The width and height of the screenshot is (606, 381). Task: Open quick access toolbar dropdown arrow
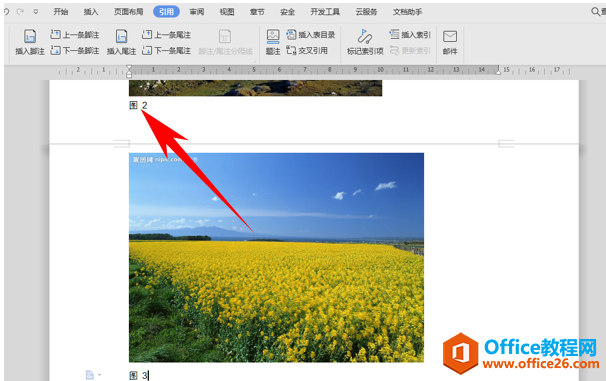(x=36, y=12)
